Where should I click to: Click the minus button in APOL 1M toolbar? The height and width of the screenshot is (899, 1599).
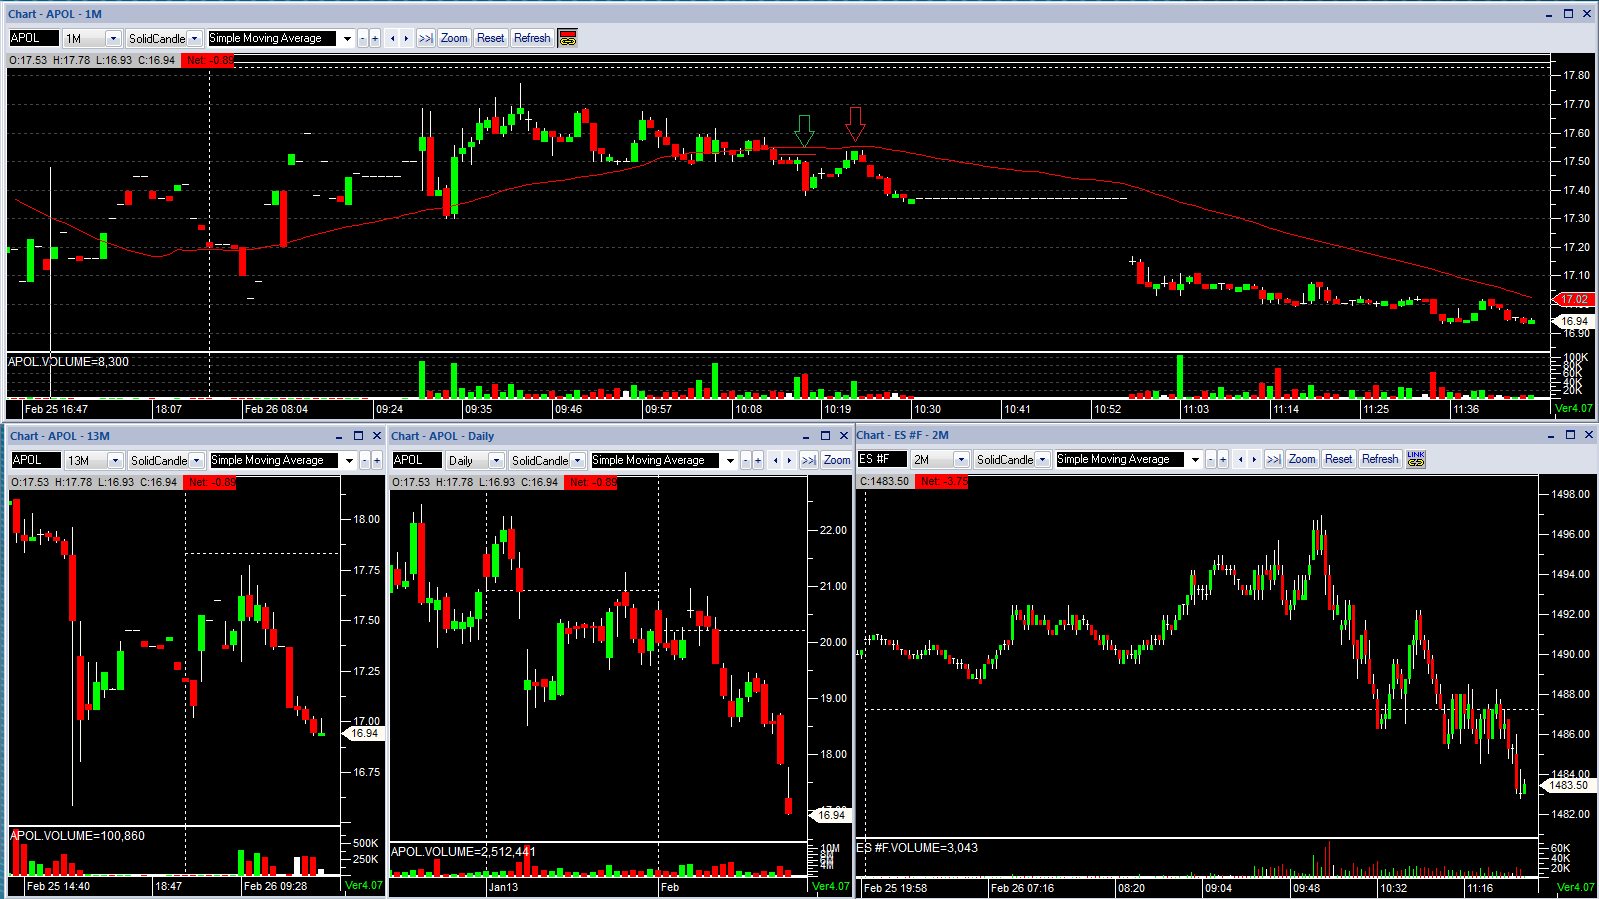[x=363, y=38]
